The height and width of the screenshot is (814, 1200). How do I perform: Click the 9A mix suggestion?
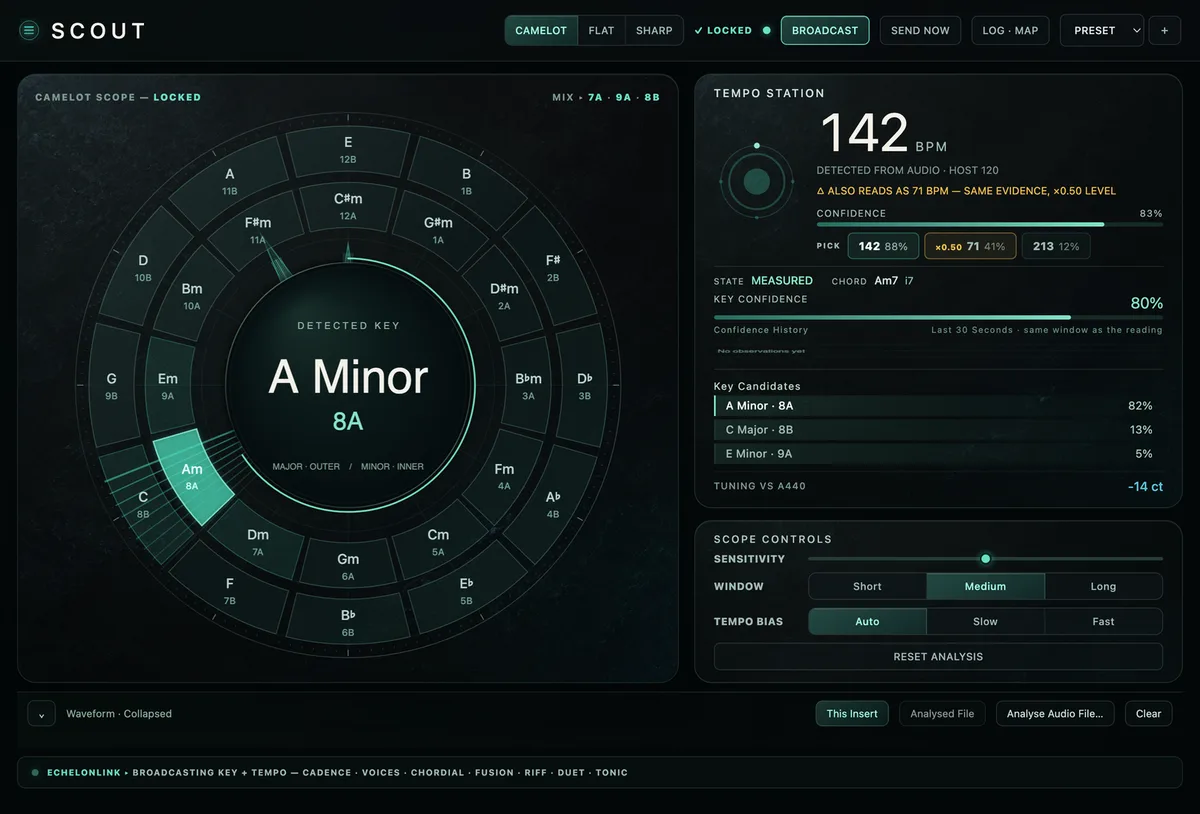click(624, 97)
